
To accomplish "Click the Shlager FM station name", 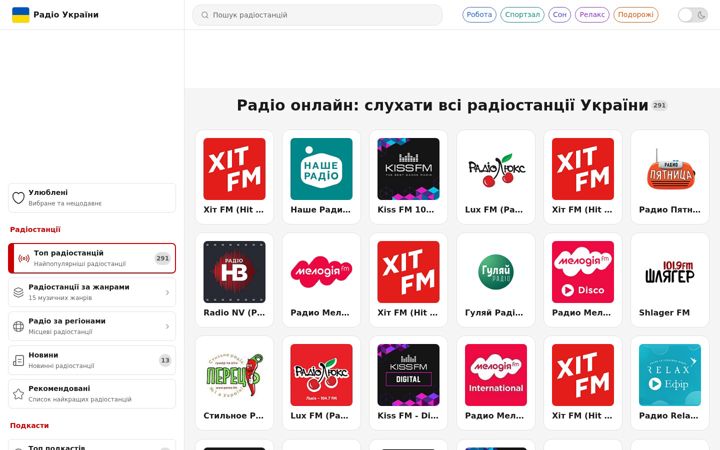I will [x=664, y=313].
